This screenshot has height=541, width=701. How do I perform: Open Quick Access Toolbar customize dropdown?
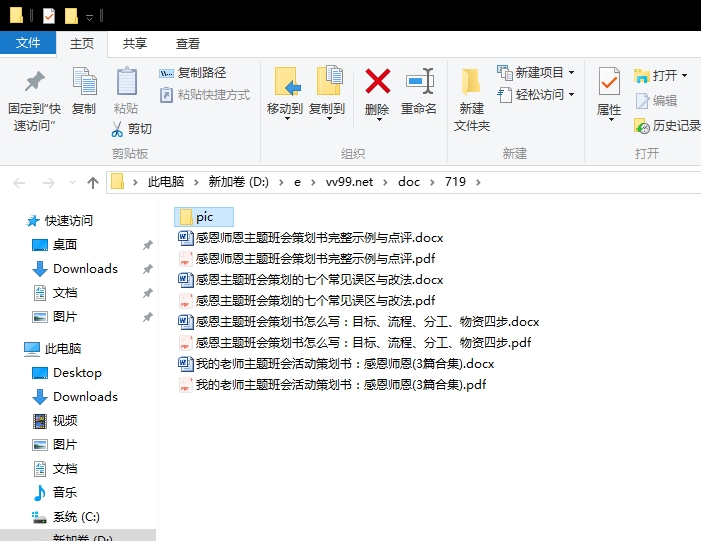click(x=89, y=17)
